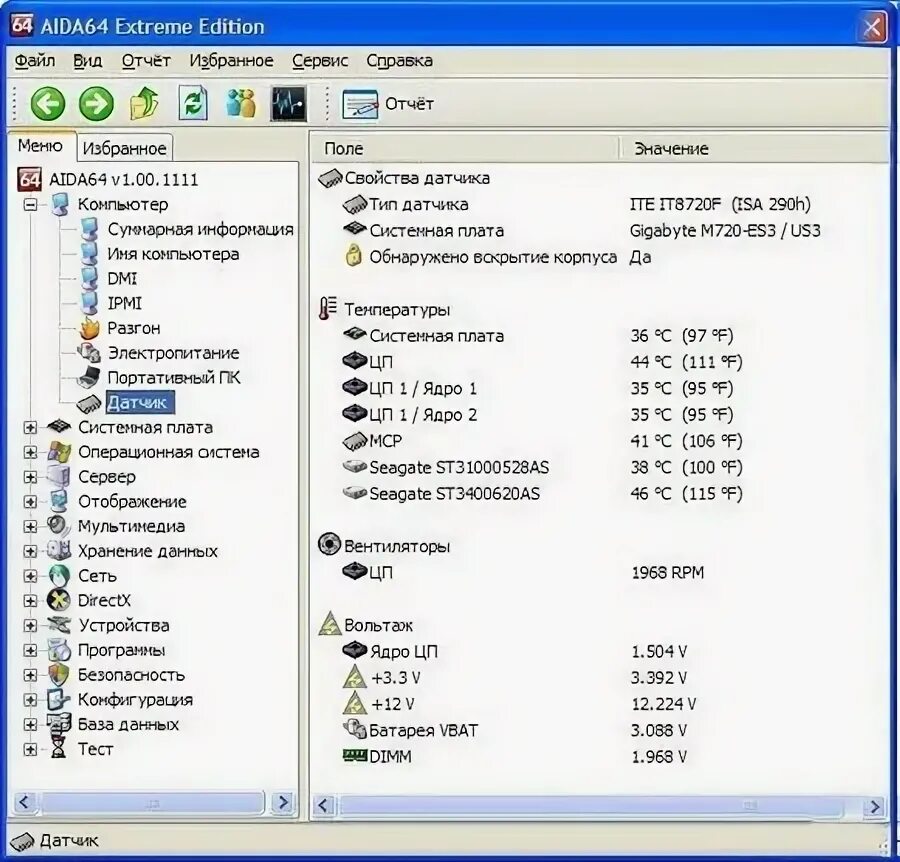Expand the База данных tree node
900x862 pixels.
coord(30,725)
